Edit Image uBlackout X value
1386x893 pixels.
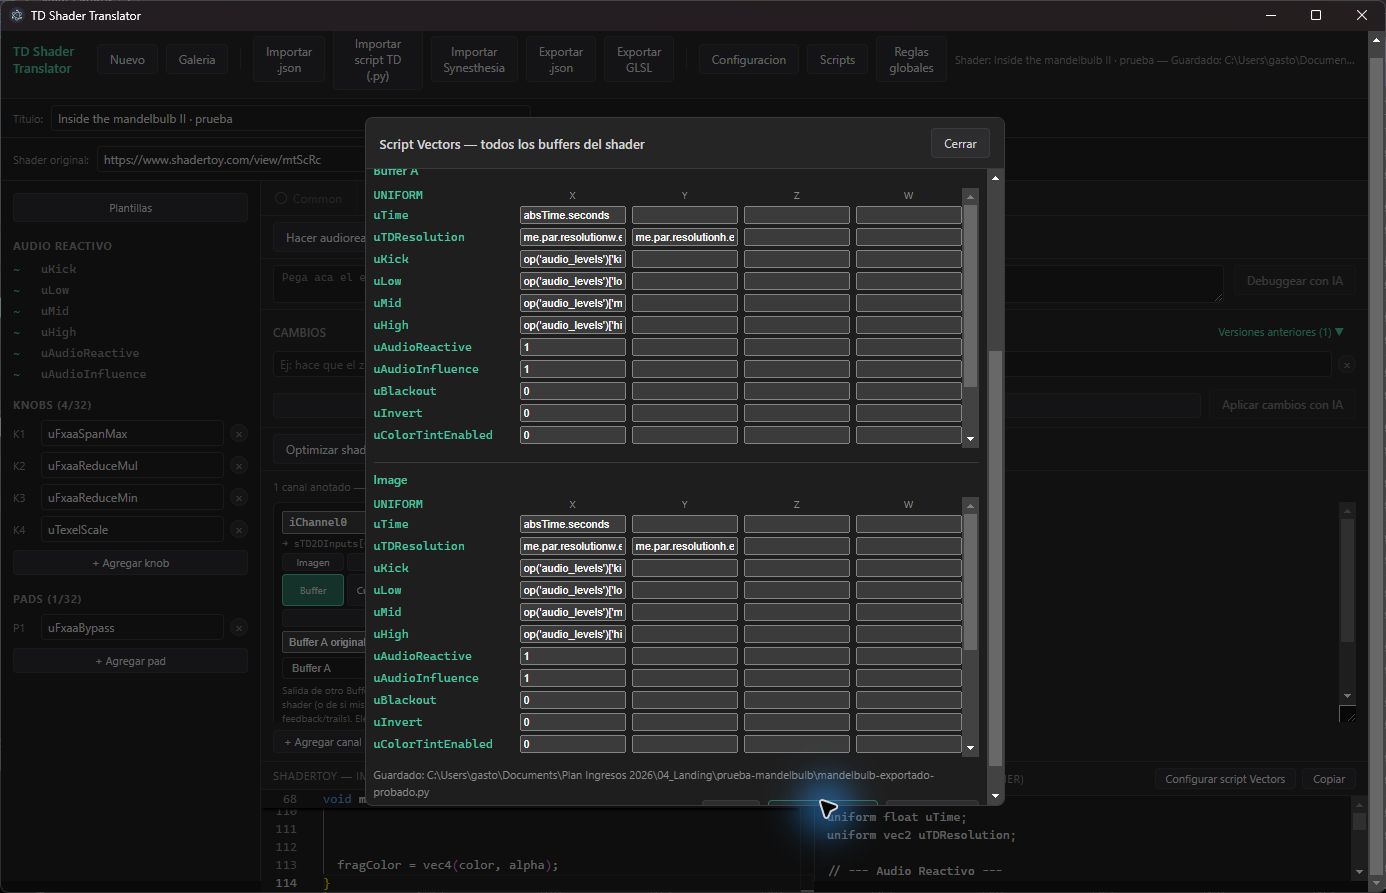[573, 700]
